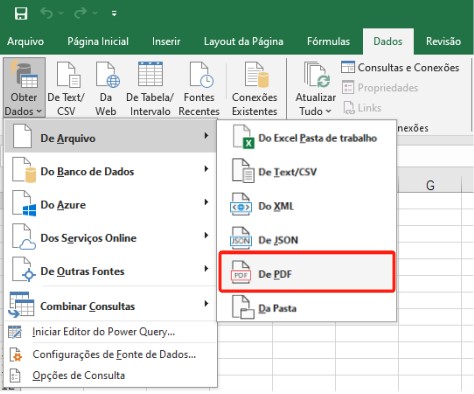Expand Combinar Consultas submenu arrow
The image size is (474, 394).
(206, 304)
